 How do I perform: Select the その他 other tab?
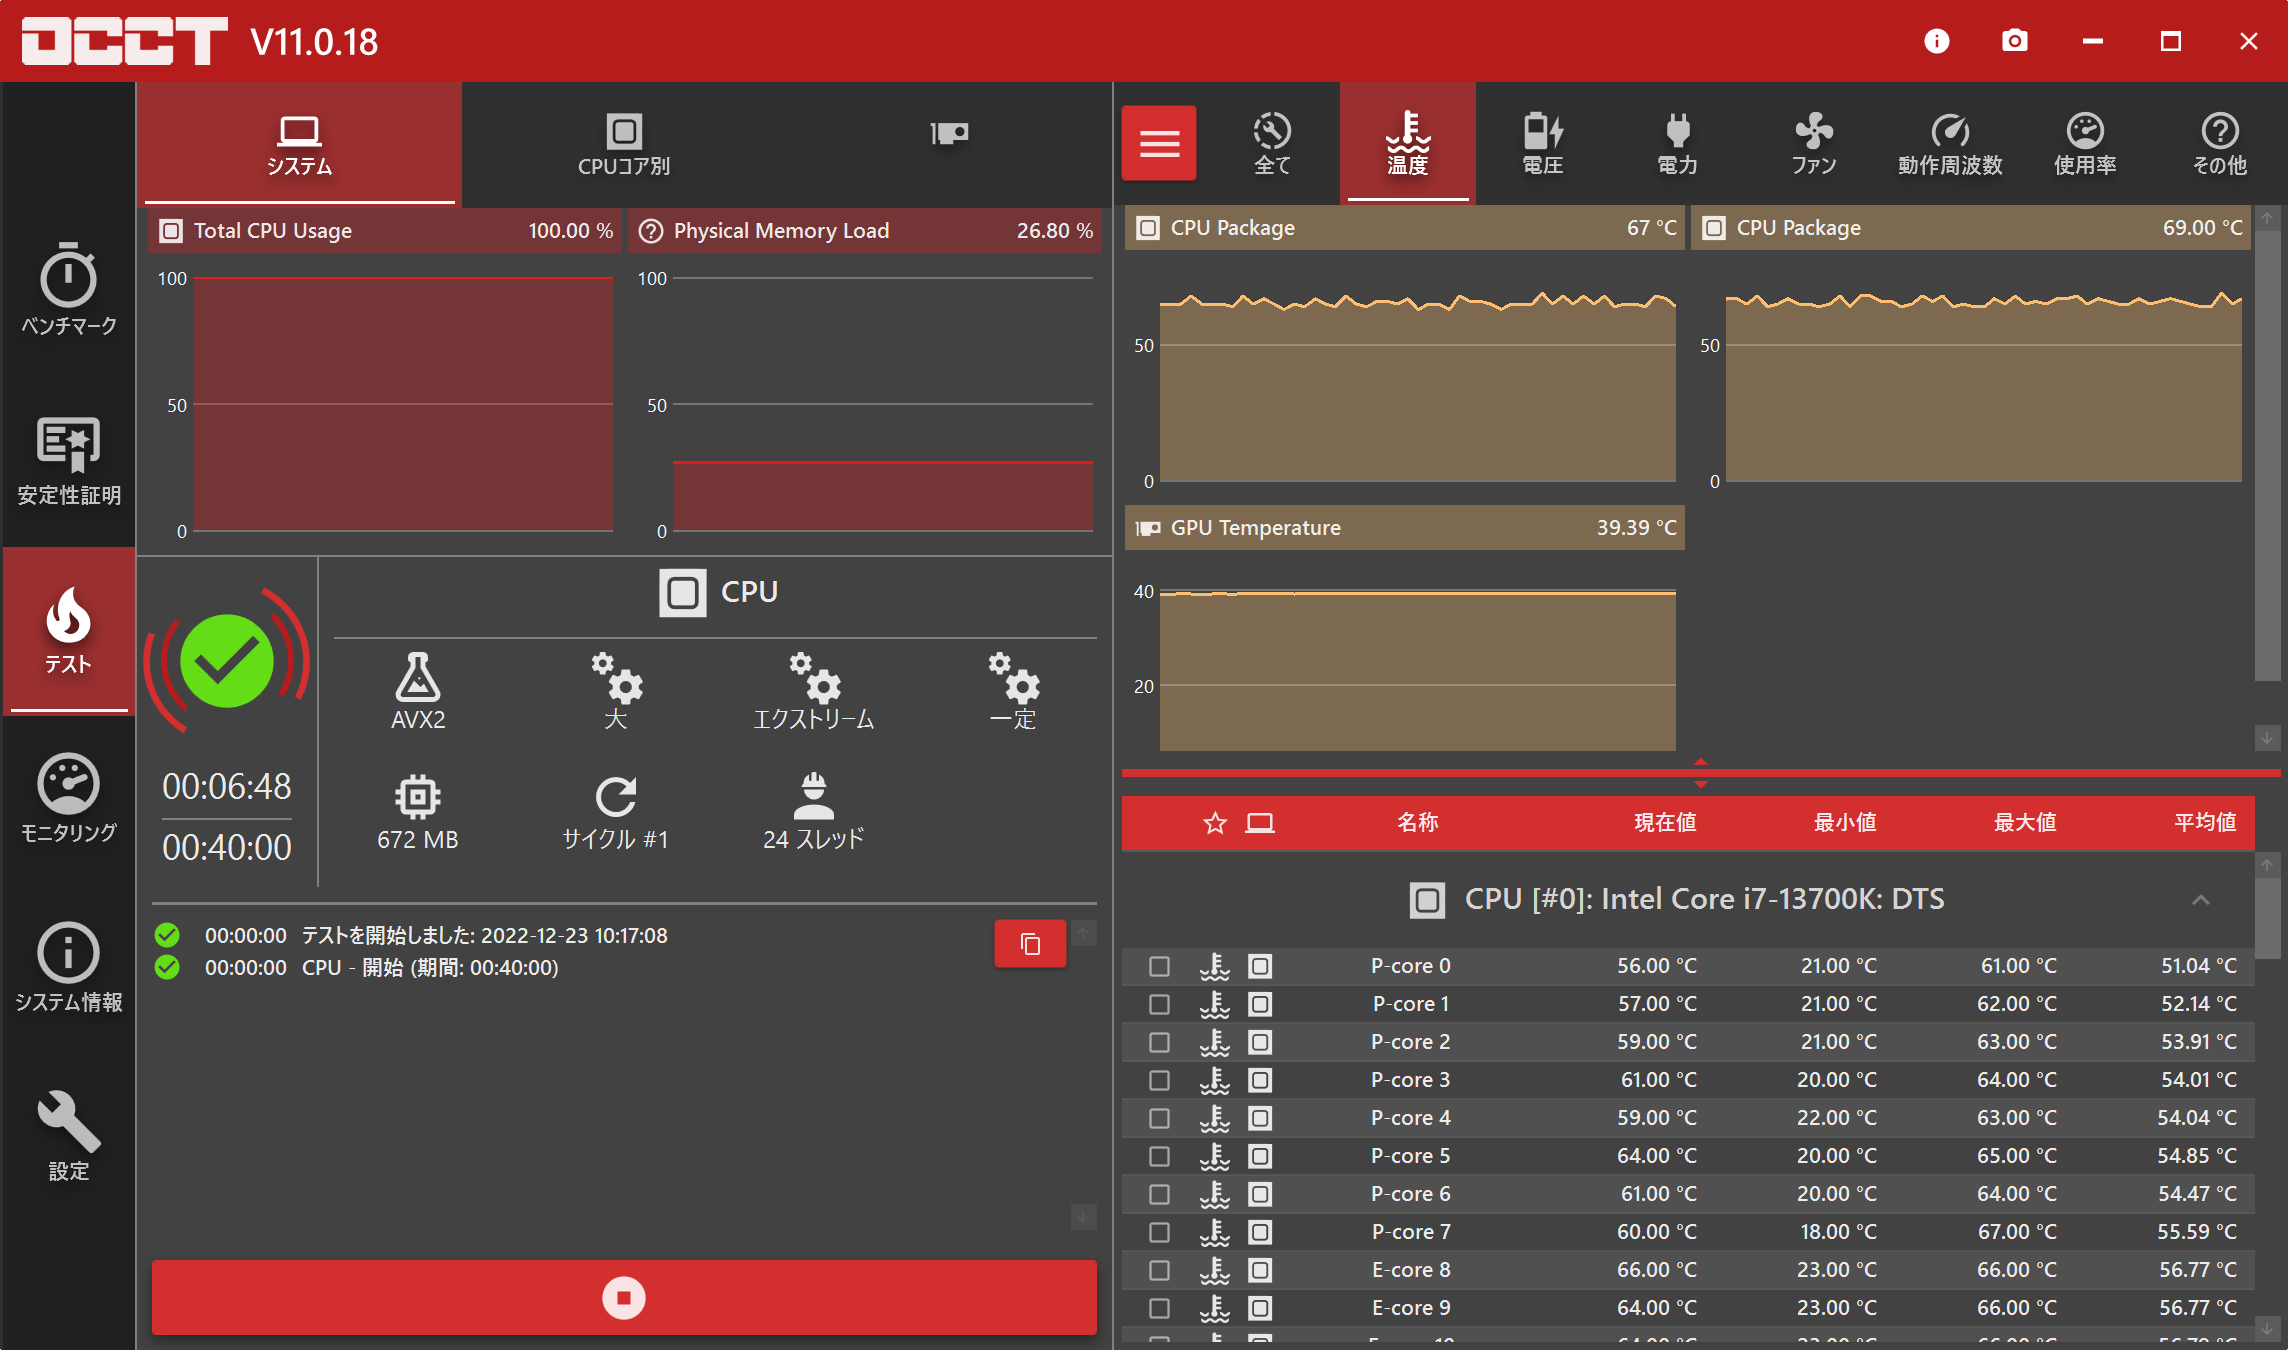coord(2220,143)
